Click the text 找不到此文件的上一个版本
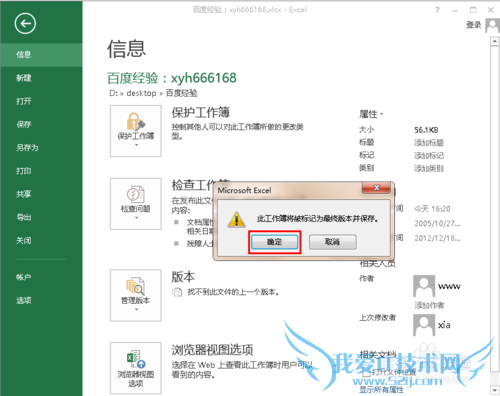The height and width of the screenshot is (396, 500). click(233, 292)
